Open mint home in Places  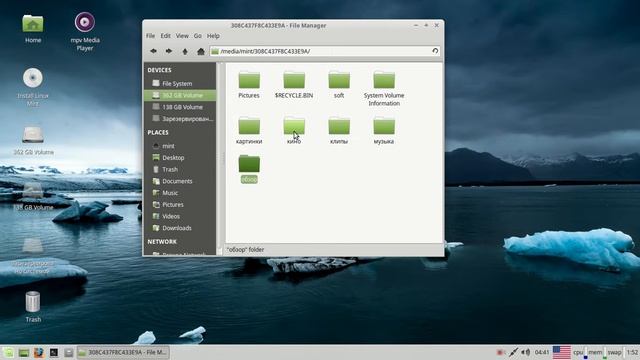click(x=180, y=146)
